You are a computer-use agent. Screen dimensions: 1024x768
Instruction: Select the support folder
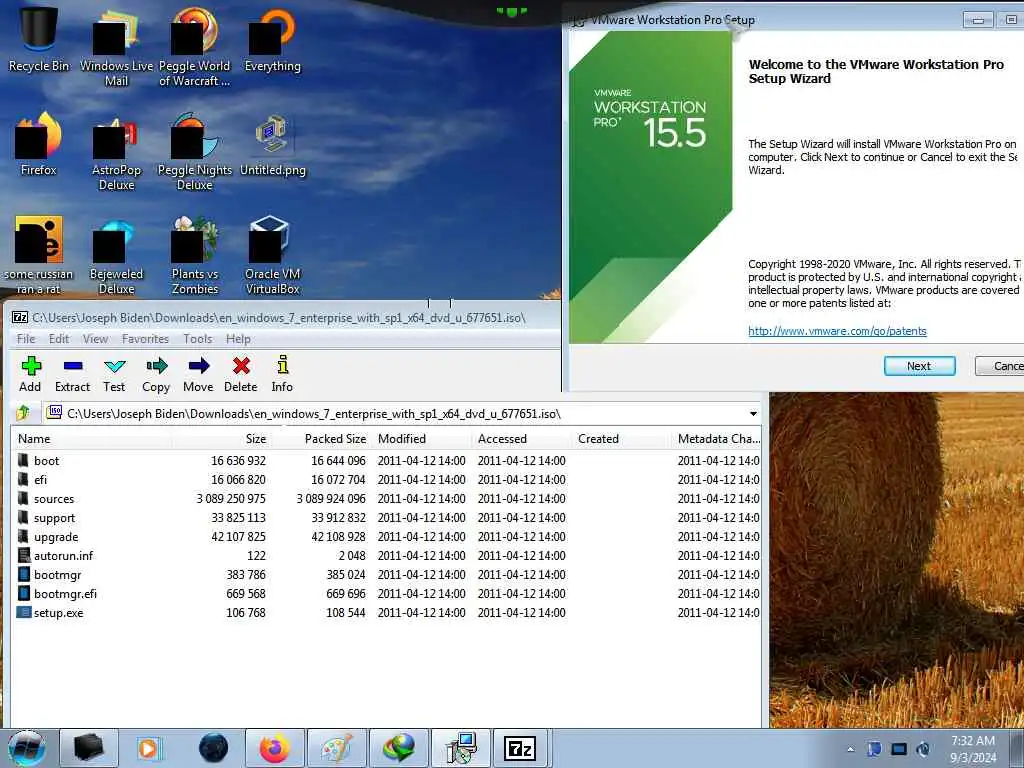pyautogui.click(x=387, y=517)
